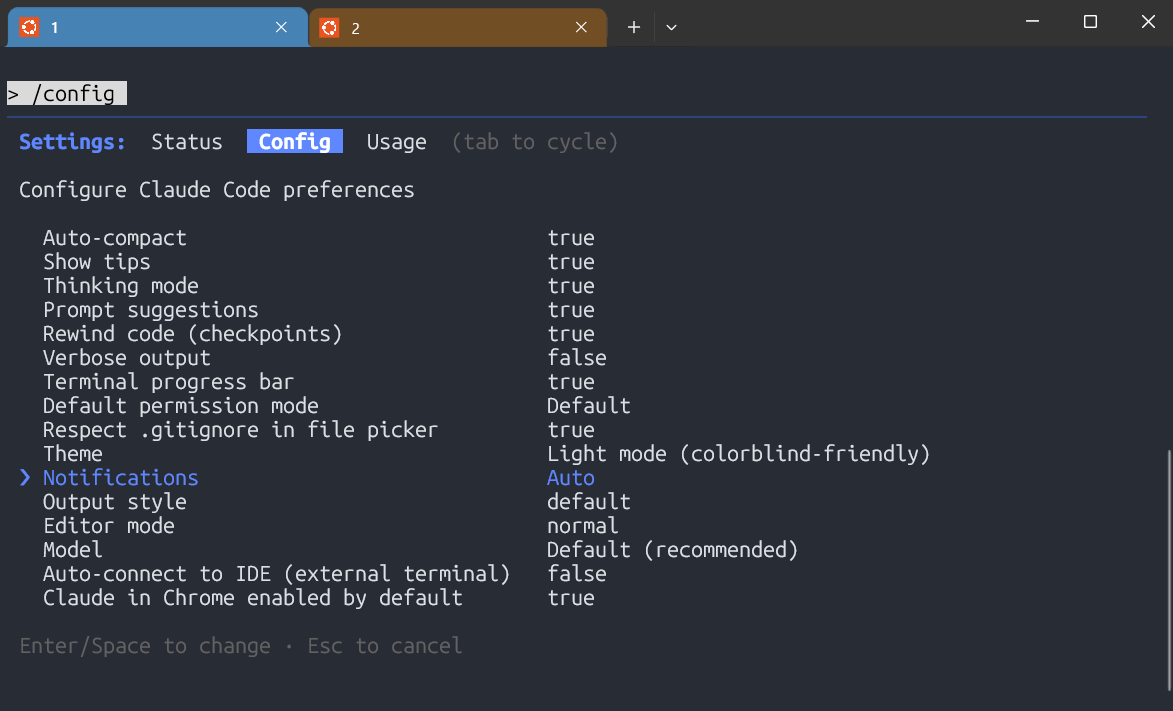The height and width of the screenshot is (711, 1173).
Task: Maximize the terminal window
Action: [1090, 22]
